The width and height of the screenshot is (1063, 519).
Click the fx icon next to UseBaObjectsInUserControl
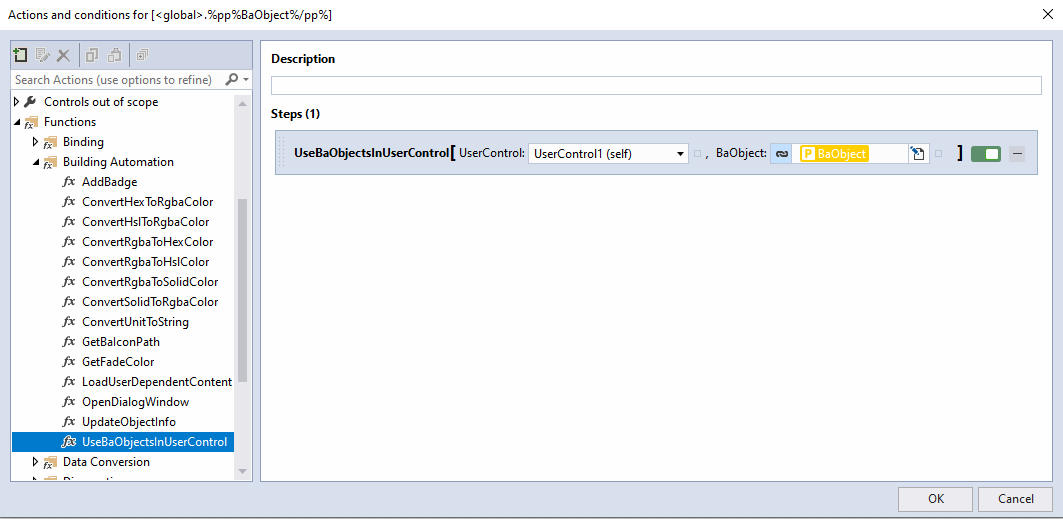pyautogui.click(x=68, y=442)
